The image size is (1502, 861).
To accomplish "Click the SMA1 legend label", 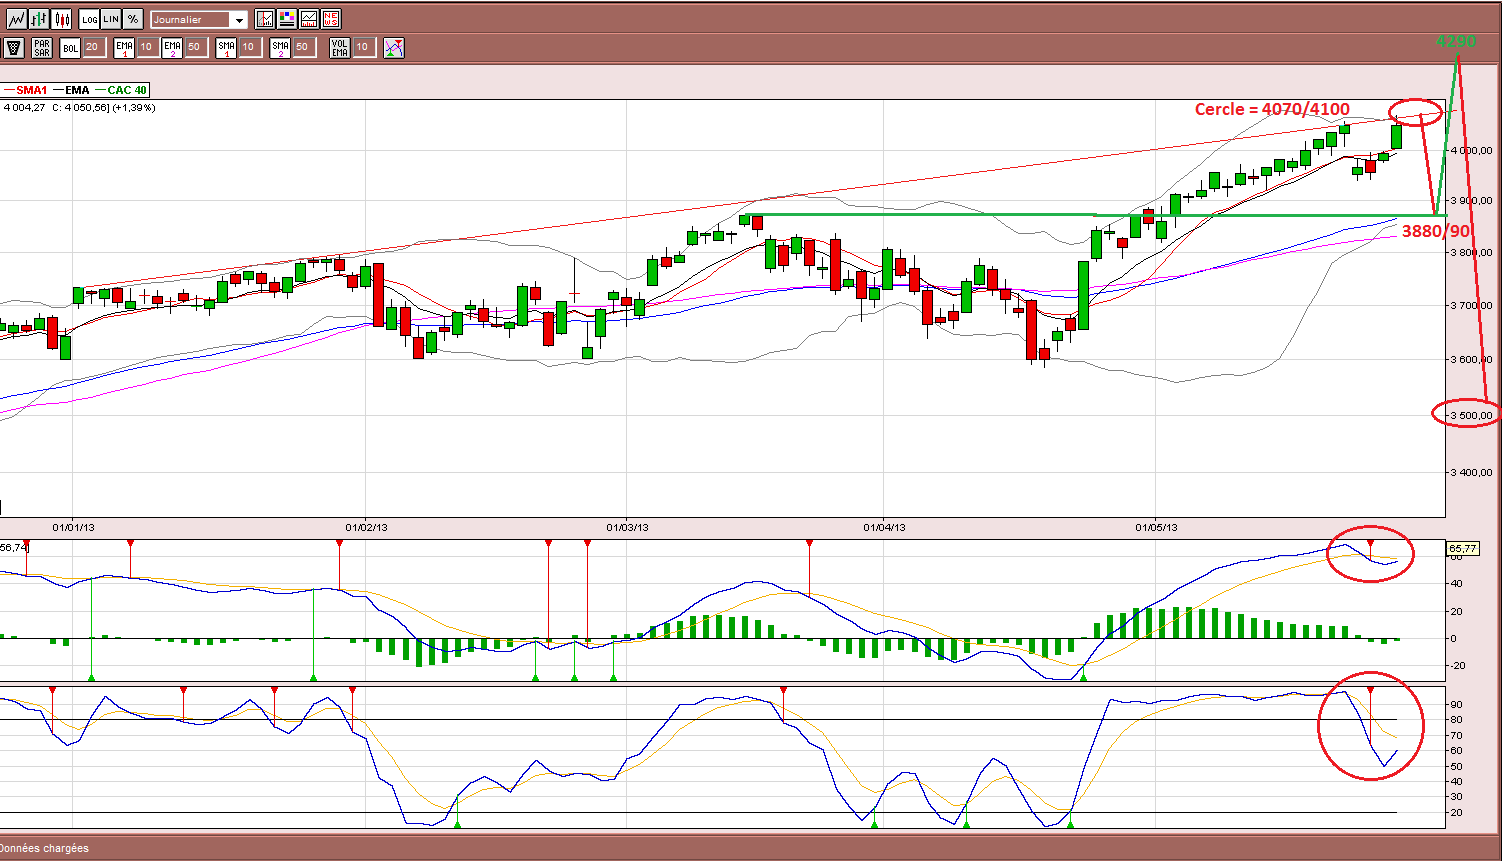I will click(x=31, y=90).
